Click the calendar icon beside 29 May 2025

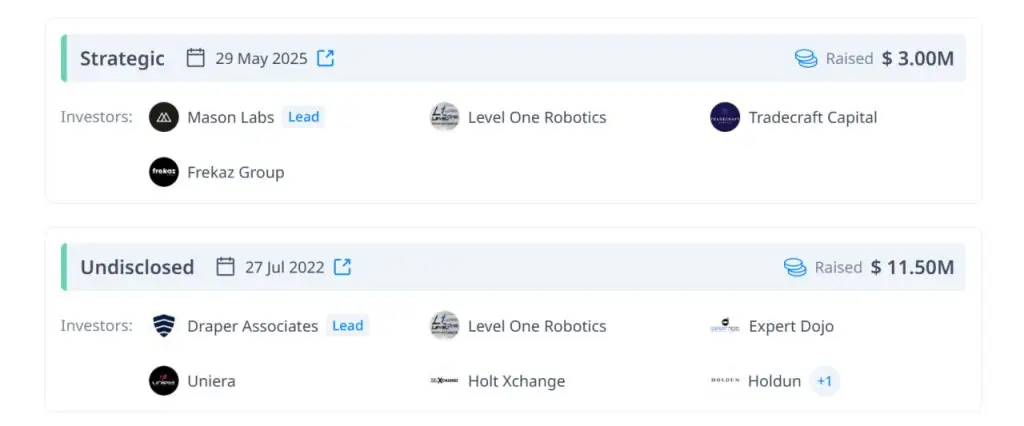pyautogui.click(x=196, y=58)
